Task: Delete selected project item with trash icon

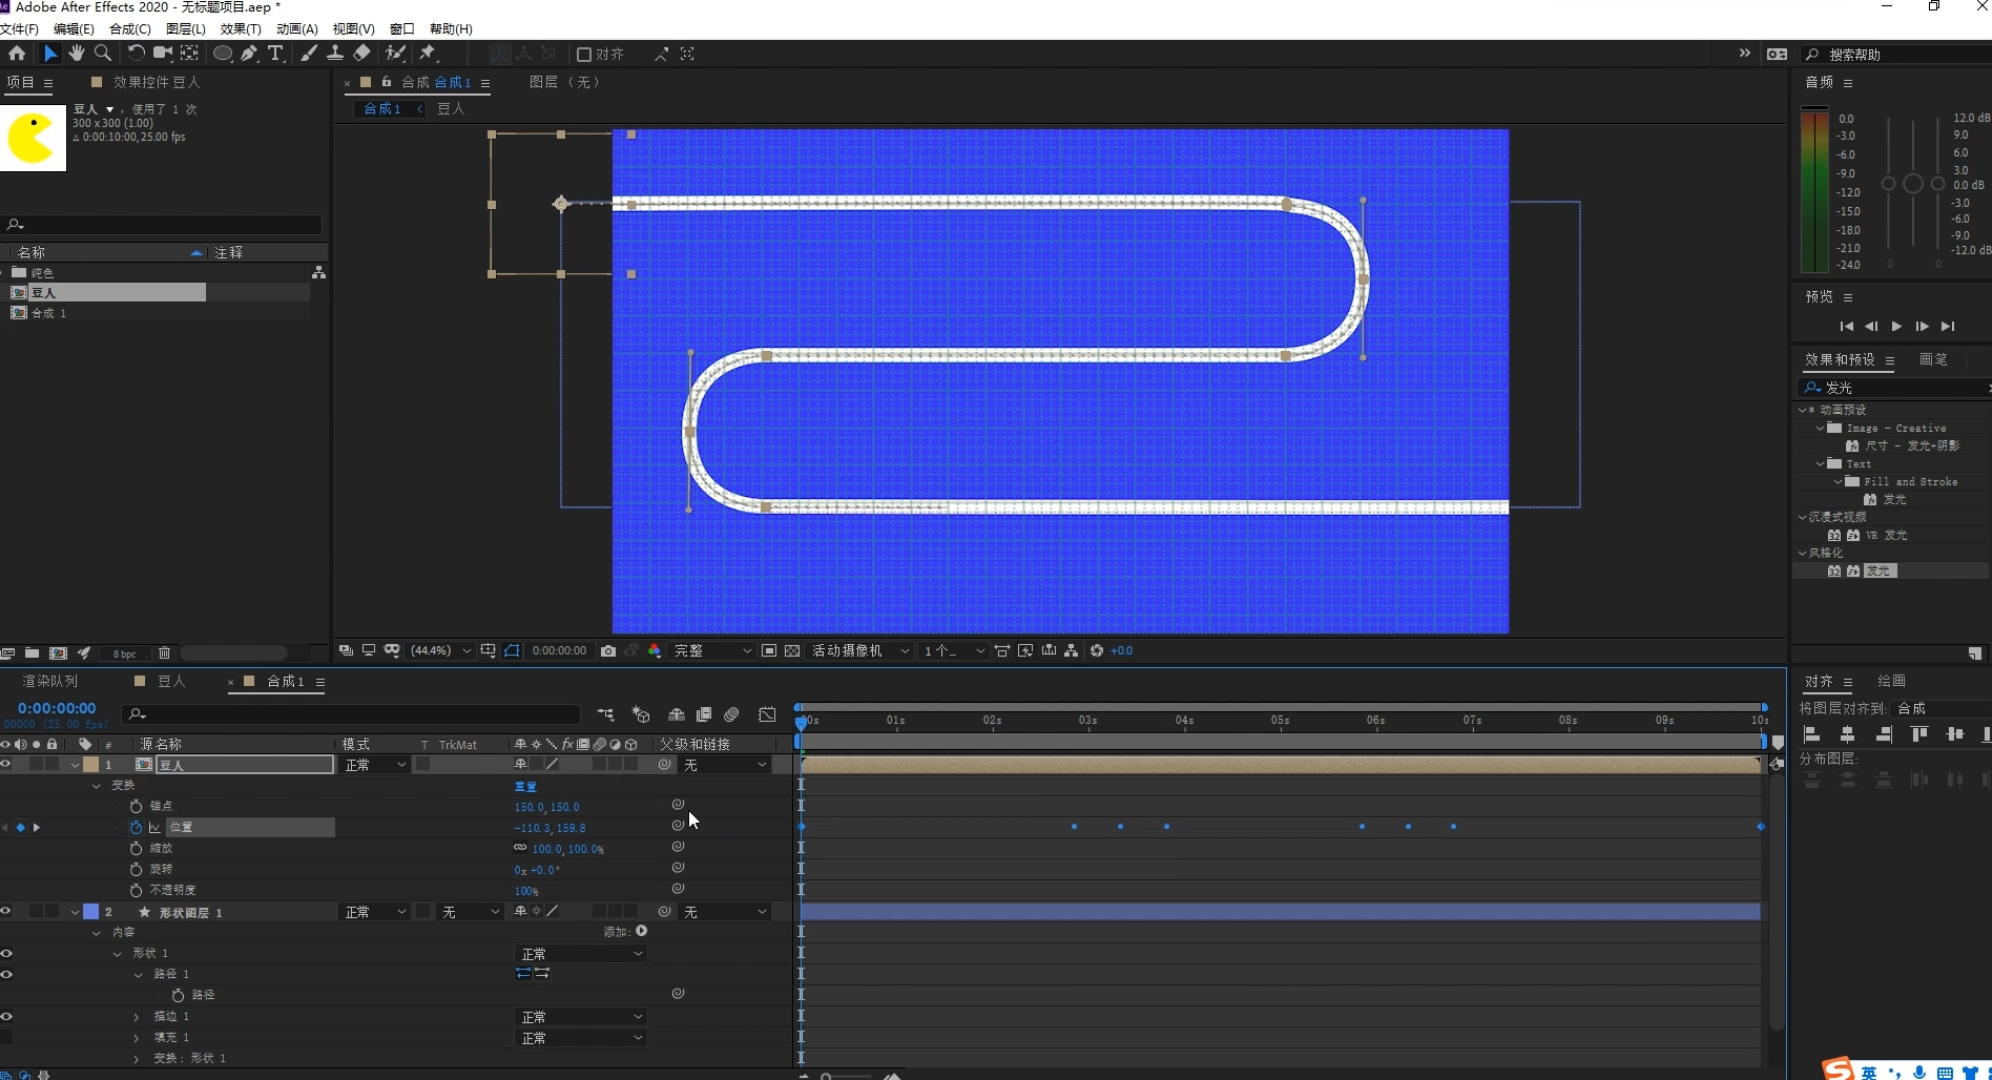Action: click(164, 653)
